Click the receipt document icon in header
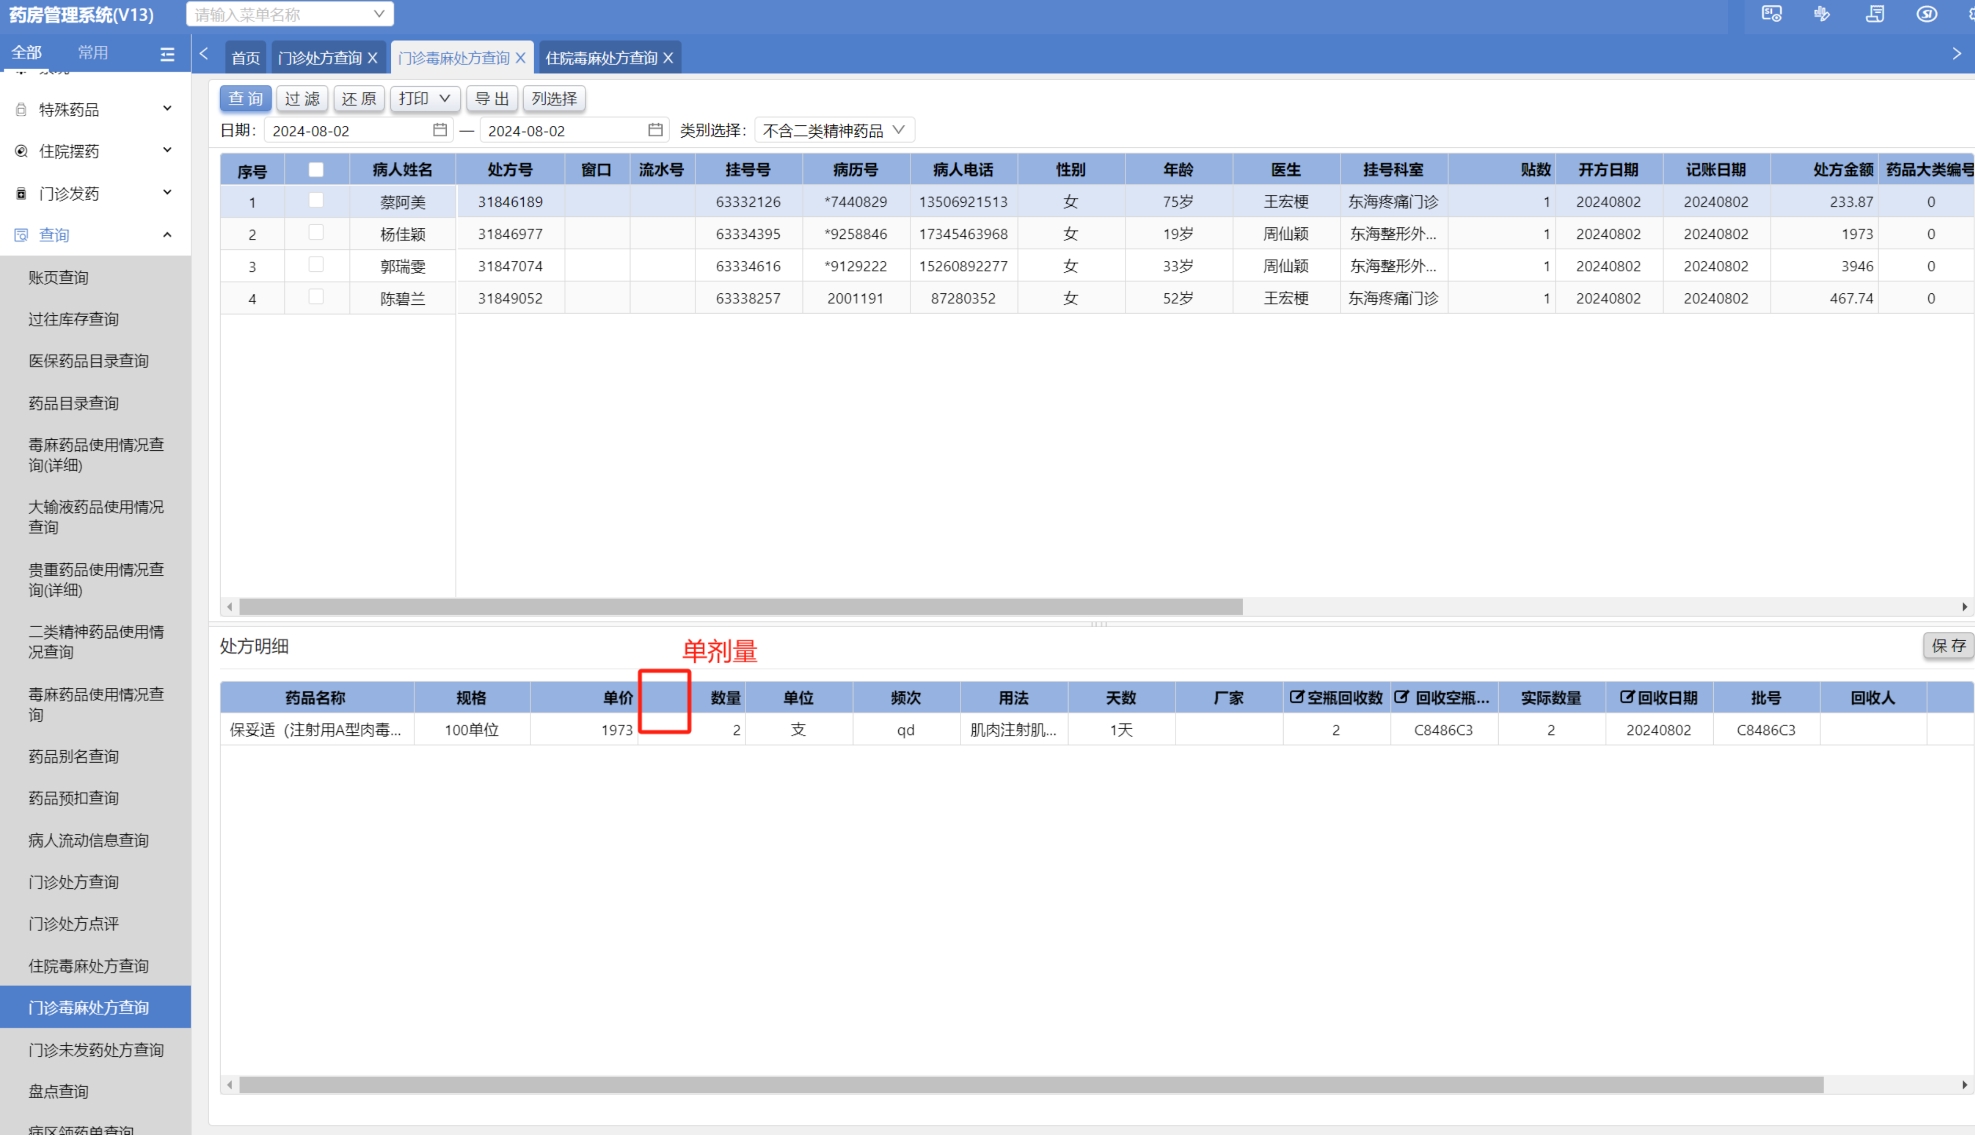The height and width of the screenshot is (1135, 1975). (x=1875, y=14)
